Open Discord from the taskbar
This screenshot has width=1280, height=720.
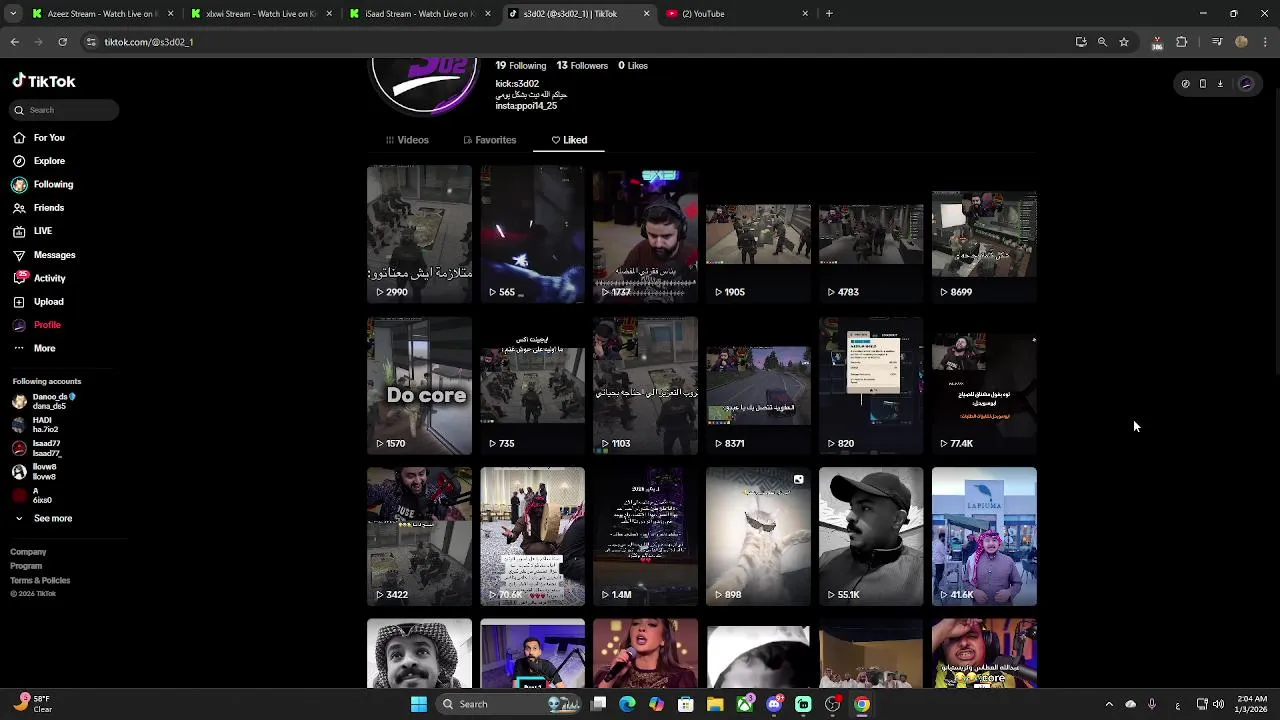(x=774, y=704)
